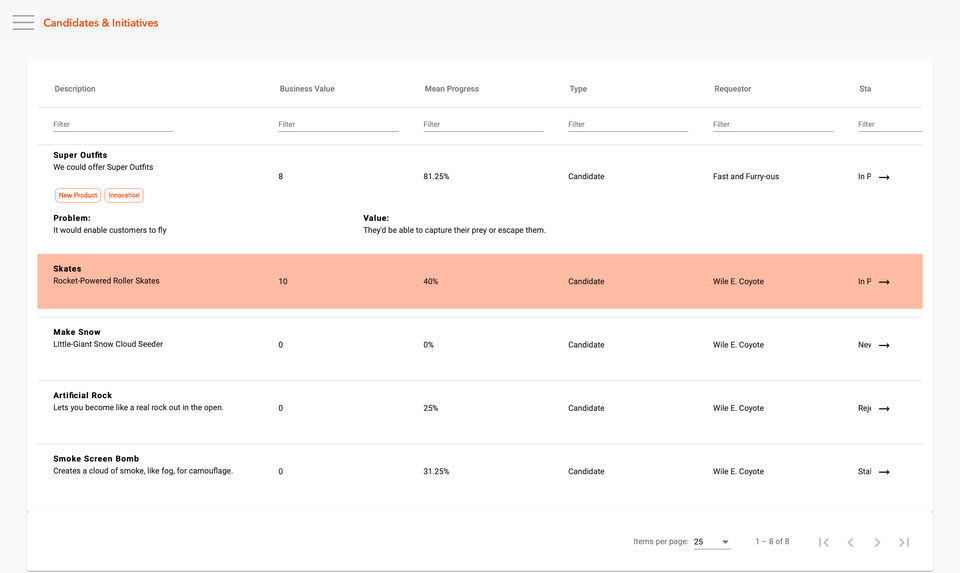Select the Smoke Screen Bomb row title
This screenshot has height=573, width=960.
point(96,459)
